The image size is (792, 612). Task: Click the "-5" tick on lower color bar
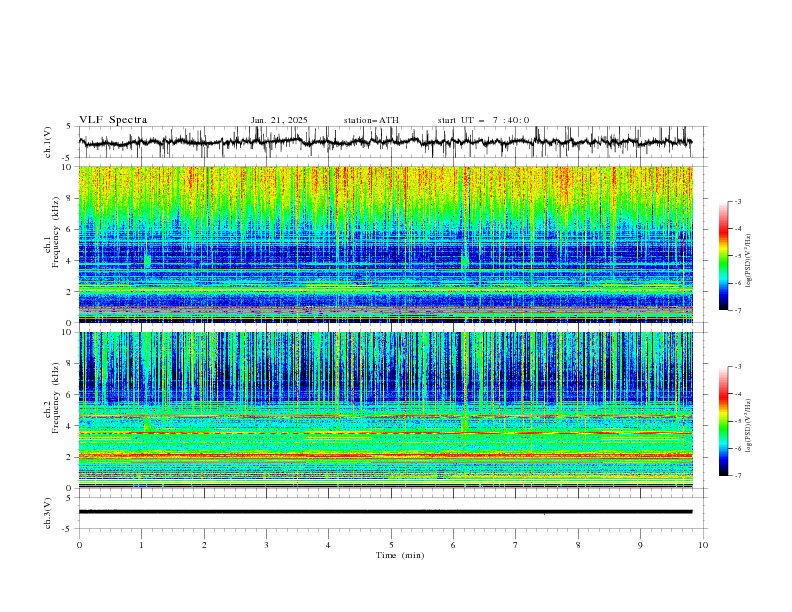737,421
